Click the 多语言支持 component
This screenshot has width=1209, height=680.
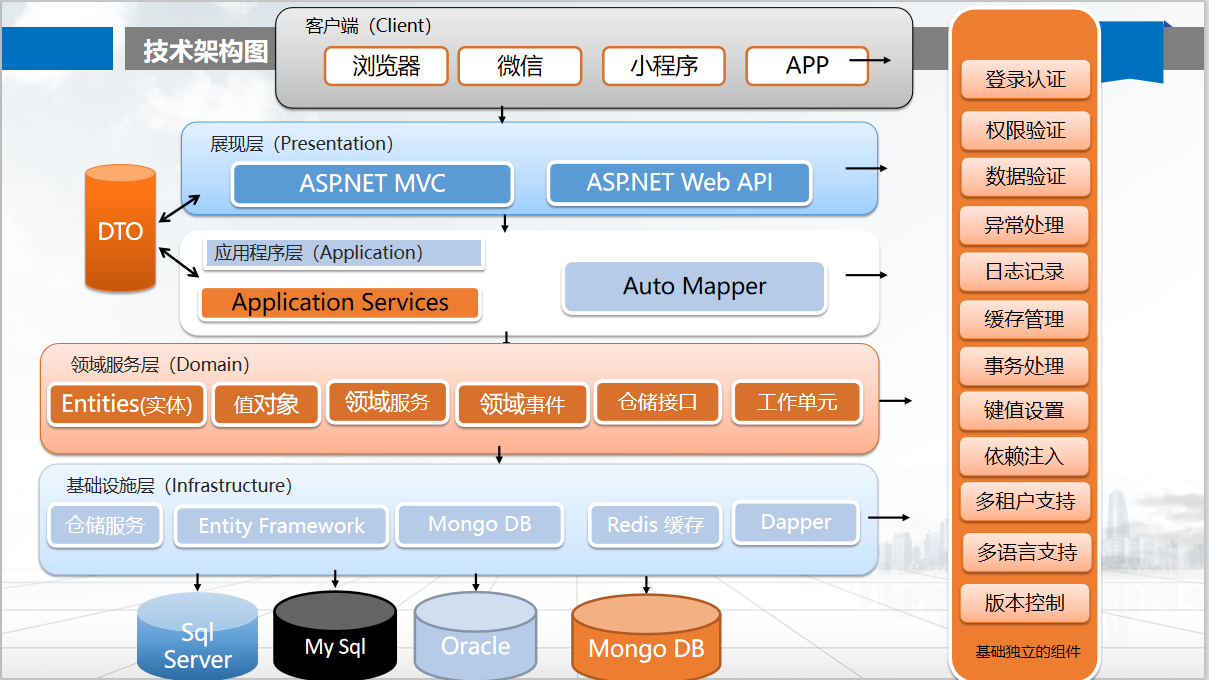(1025, 553)
